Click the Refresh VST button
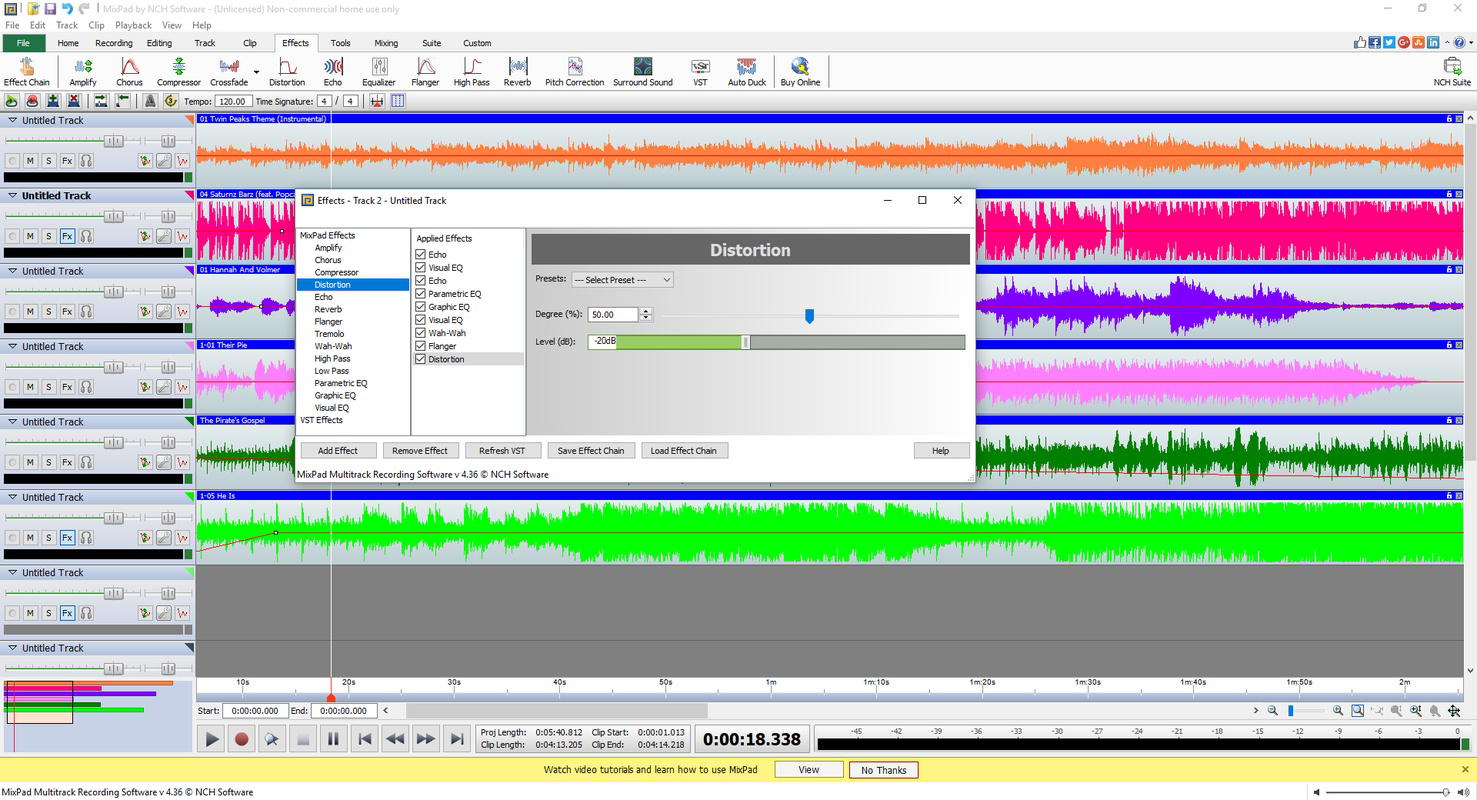The height and width of the screenshot is (800, 1477). tap(502, 451)
